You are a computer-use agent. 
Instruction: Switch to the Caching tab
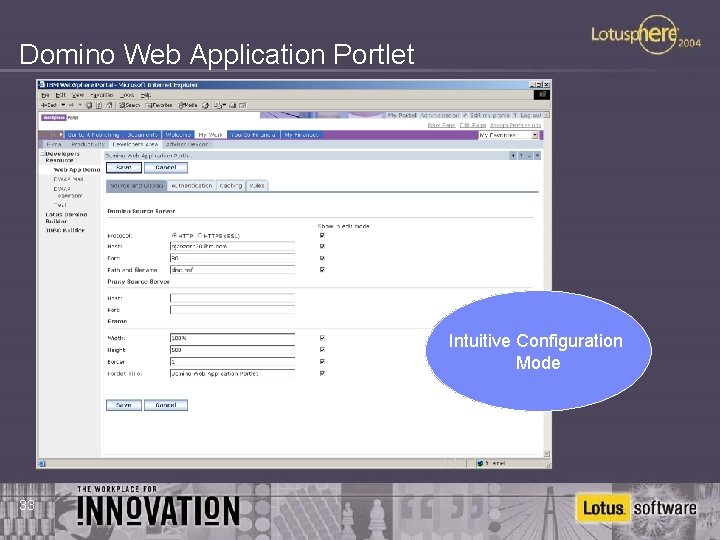231,186
